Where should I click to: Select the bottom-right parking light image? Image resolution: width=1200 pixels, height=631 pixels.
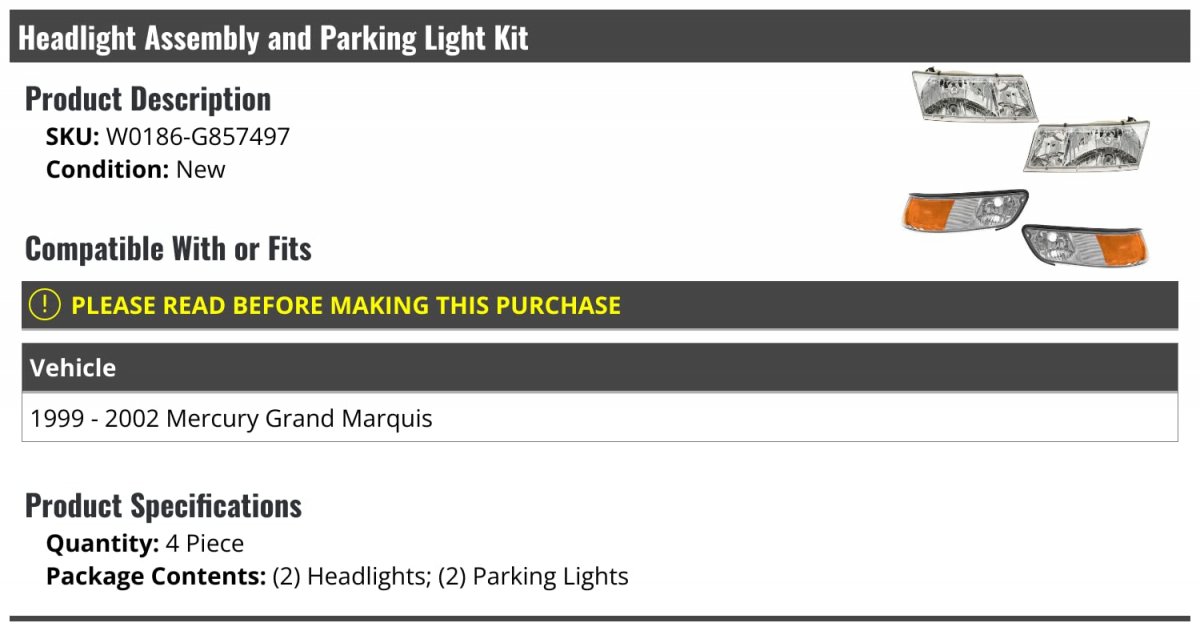tap(1086, 244)
